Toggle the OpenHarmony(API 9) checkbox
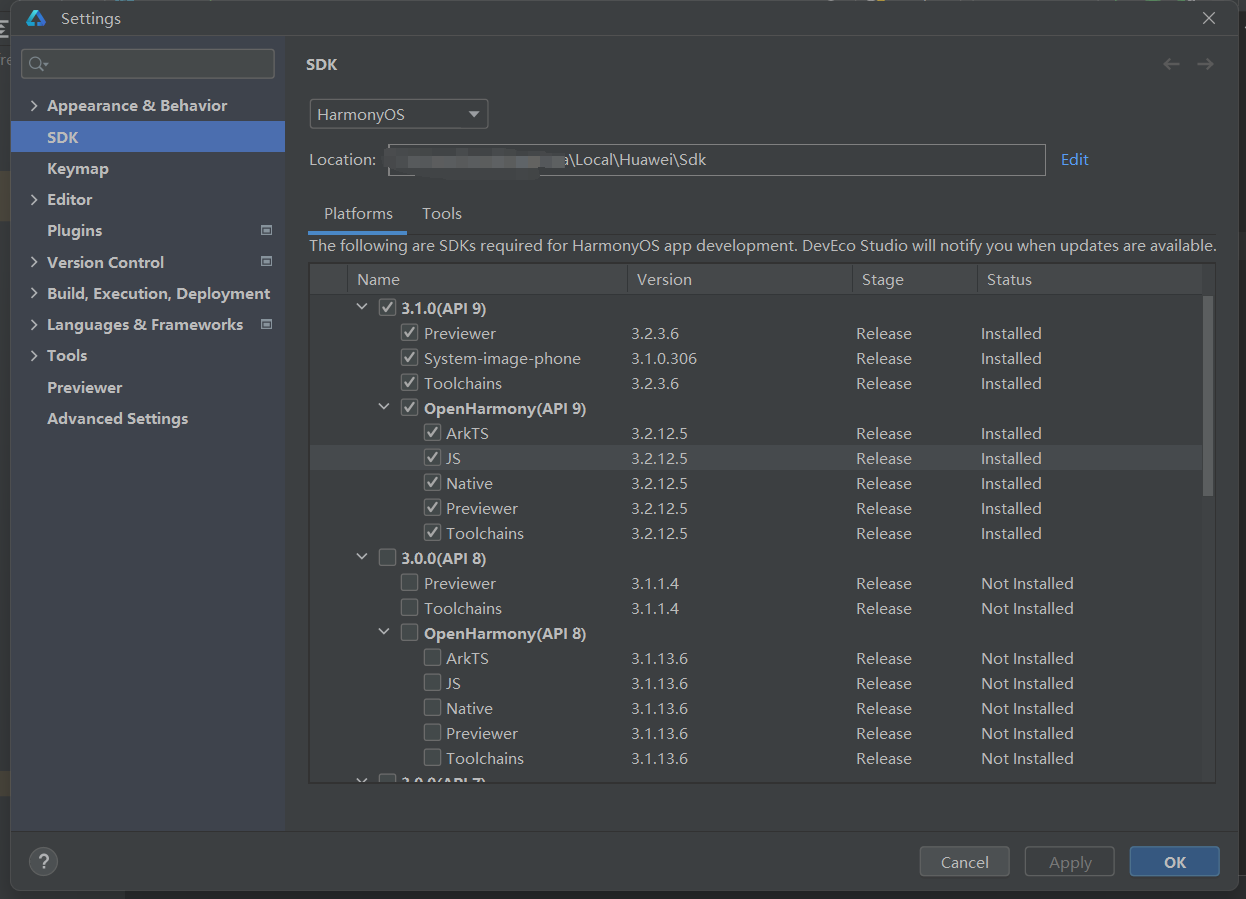 click(x=409, y=408)
